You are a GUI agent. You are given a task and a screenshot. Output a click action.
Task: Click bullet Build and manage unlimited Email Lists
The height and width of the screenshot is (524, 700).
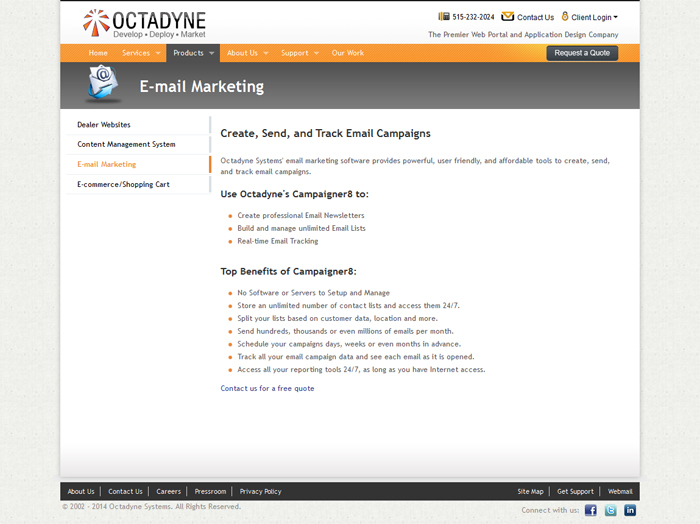(x=301, y=228)
